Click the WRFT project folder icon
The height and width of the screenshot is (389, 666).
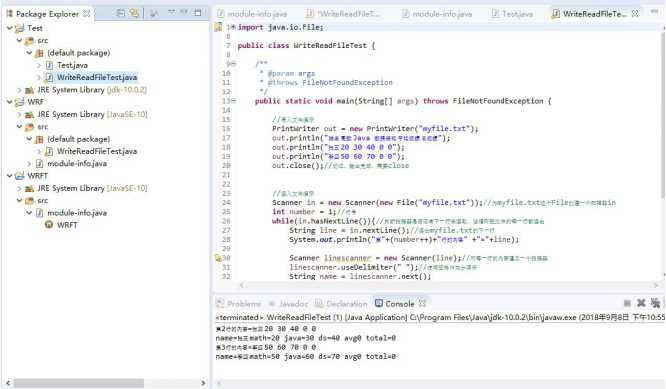click(20, 175)
